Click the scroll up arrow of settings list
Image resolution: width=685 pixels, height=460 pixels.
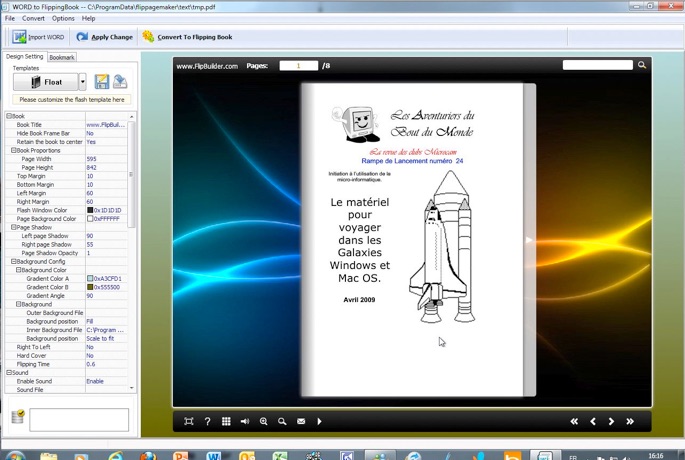[x=131, y=117]
